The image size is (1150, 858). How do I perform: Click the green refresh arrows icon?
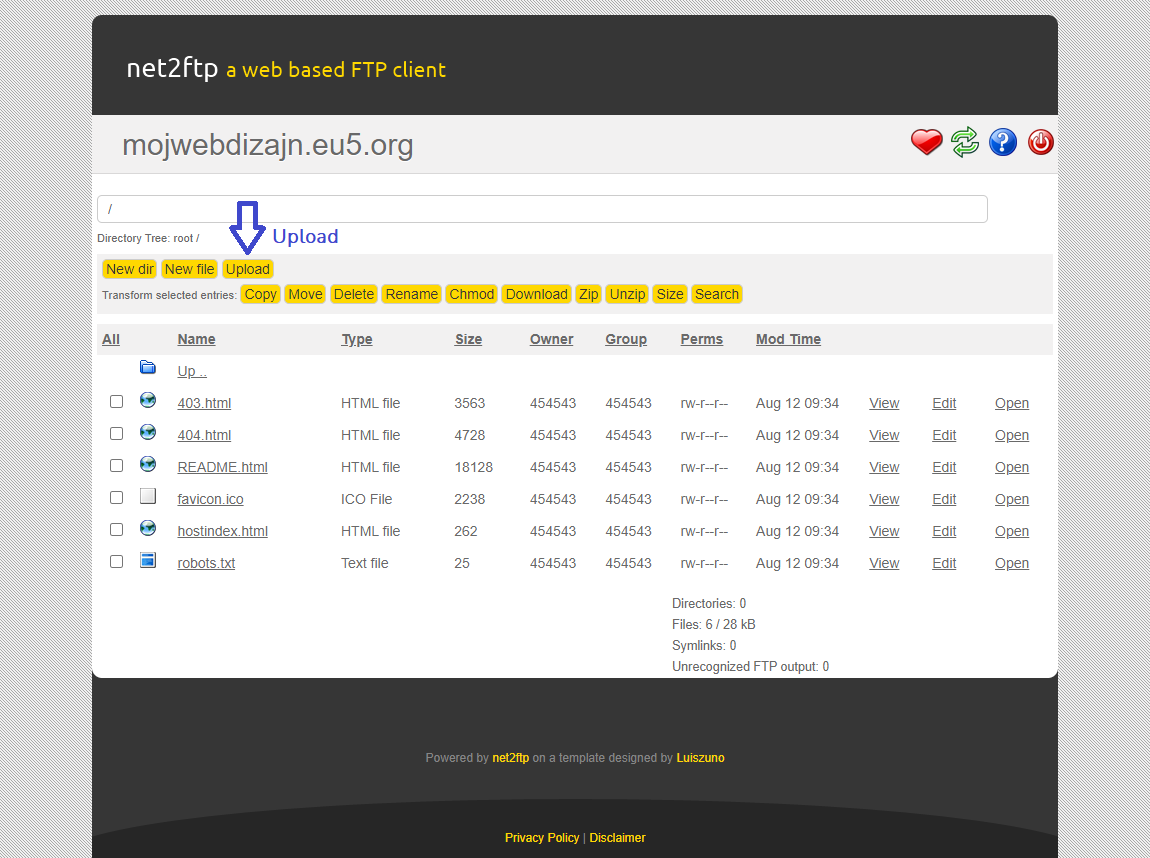[x=964, y=142]
